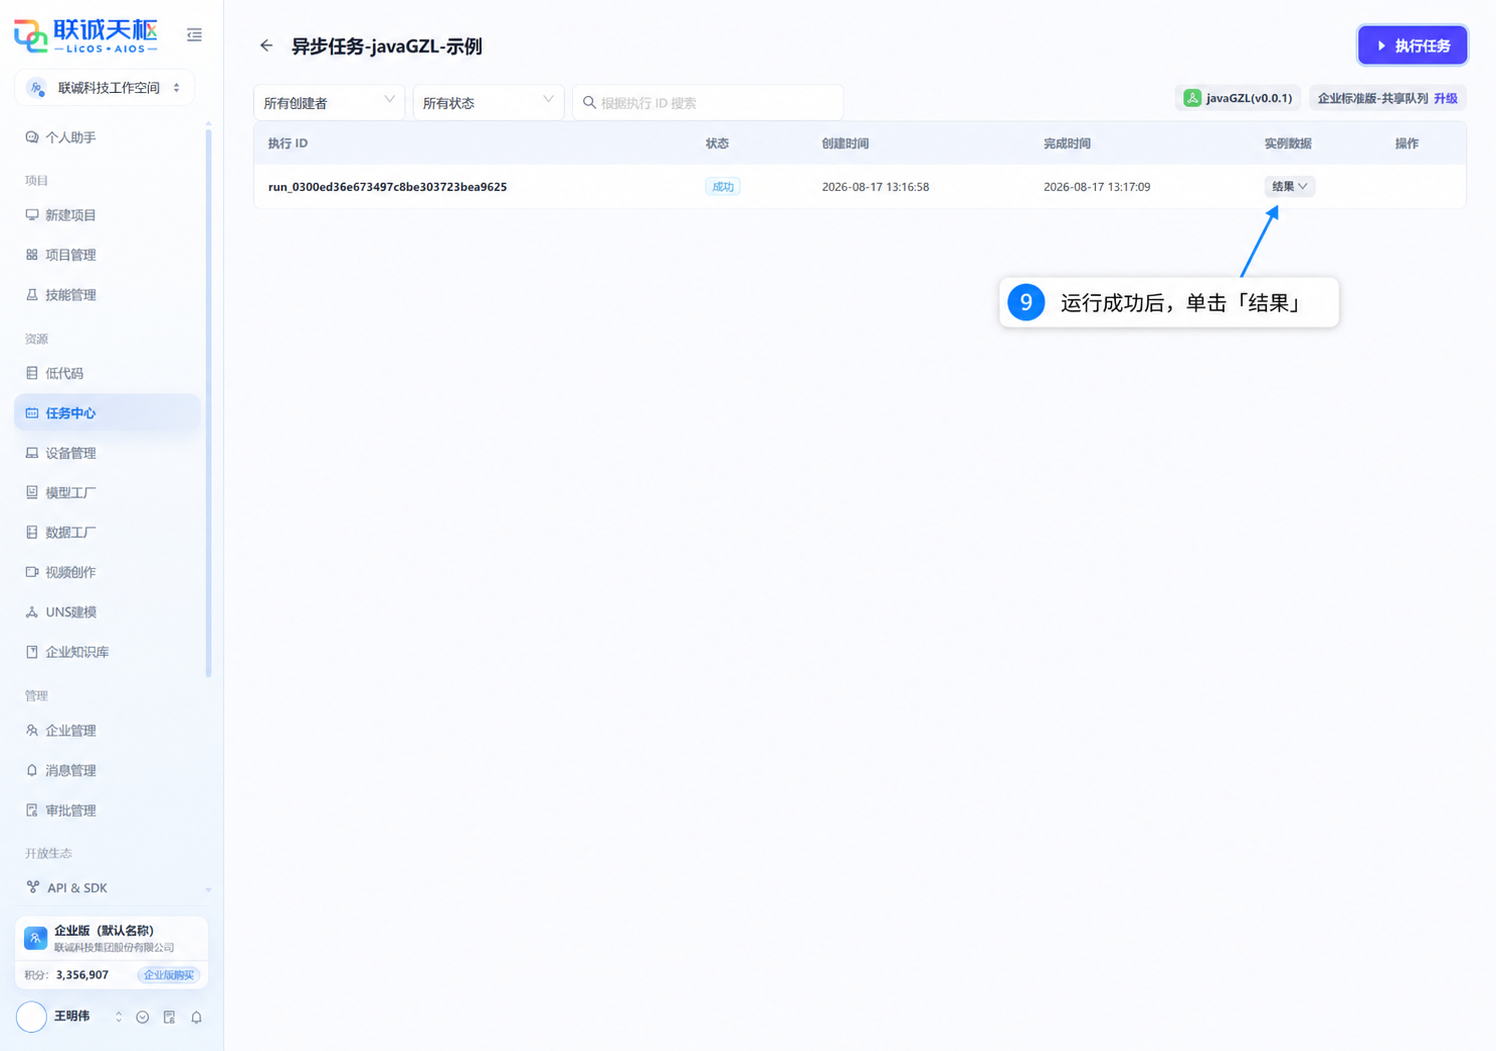Go back using the left arrow icon

(266, 46)
